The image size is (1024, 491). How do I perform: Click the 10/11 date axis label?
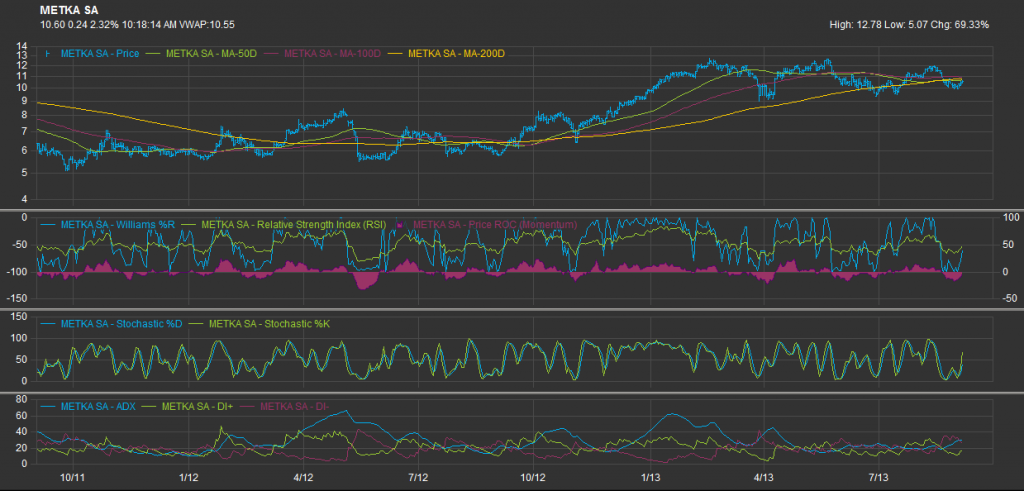(74, 477)
